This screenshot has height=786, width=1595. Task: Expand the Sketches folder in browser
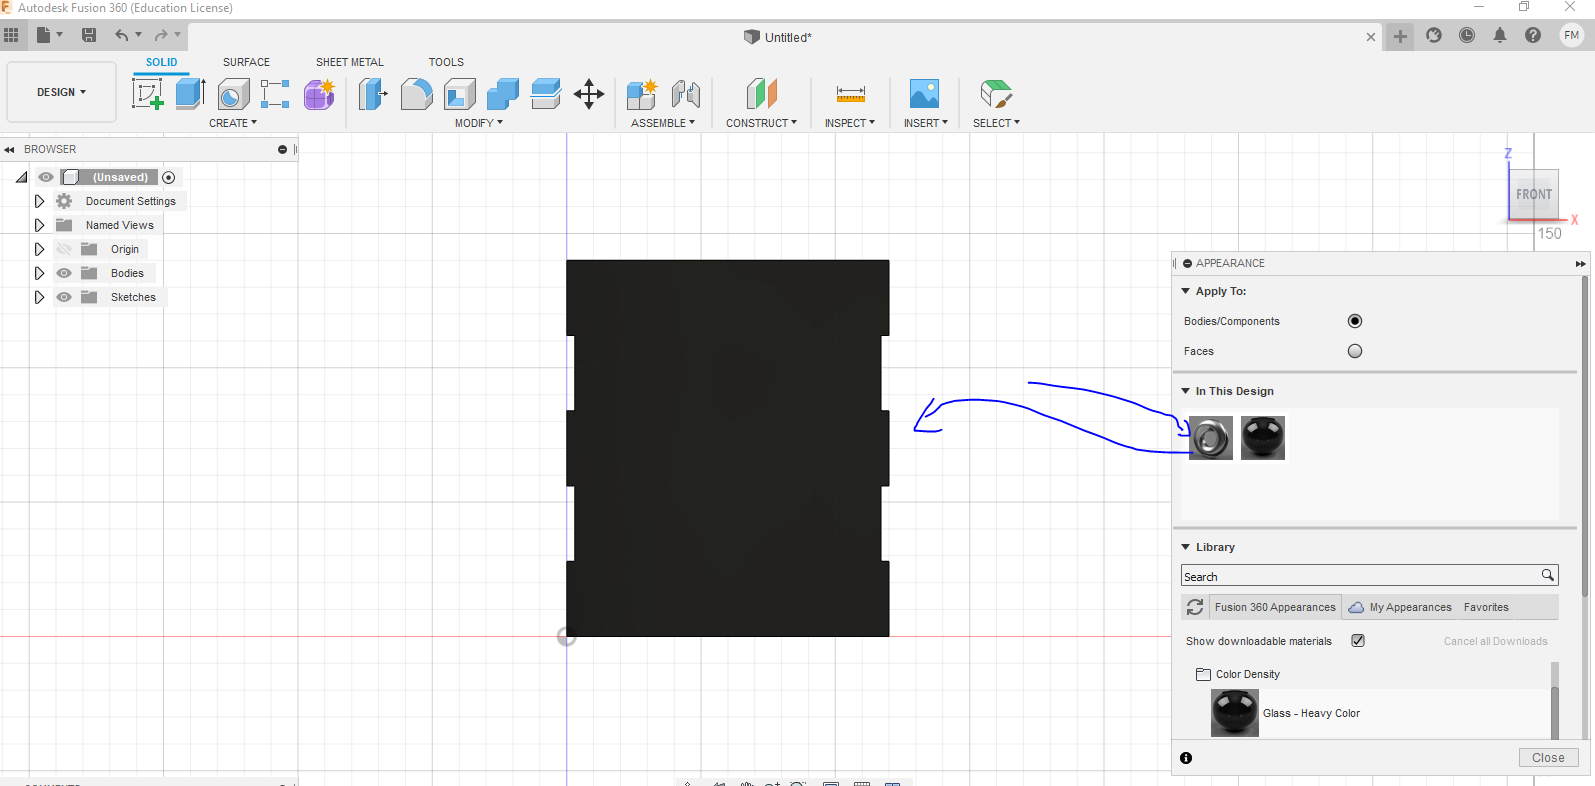tap(39, 297)
